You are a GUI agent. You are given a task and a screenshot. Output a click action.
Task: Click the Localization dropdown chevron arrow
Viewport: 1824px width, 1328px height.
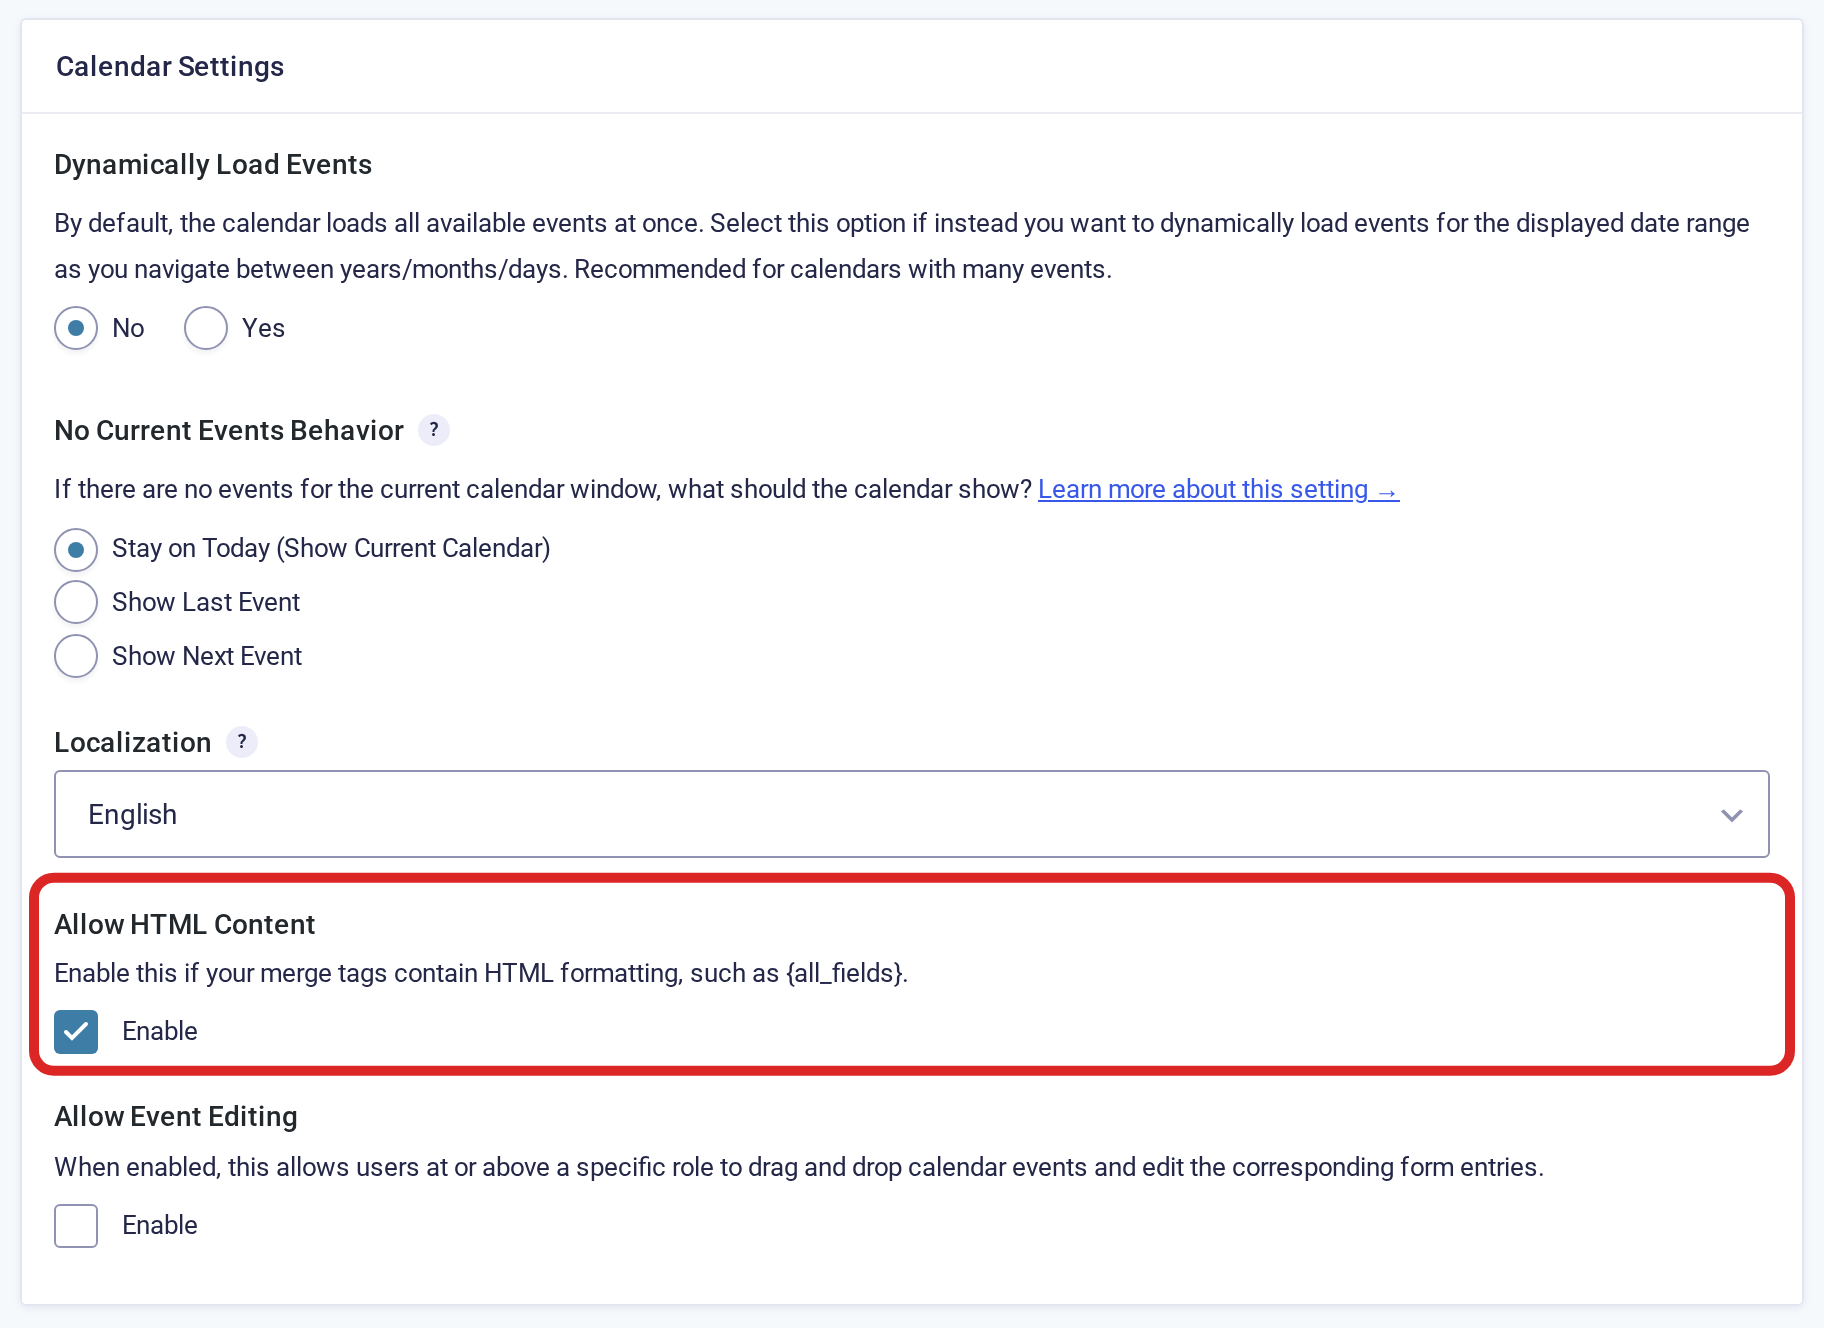pos(1731,815)
